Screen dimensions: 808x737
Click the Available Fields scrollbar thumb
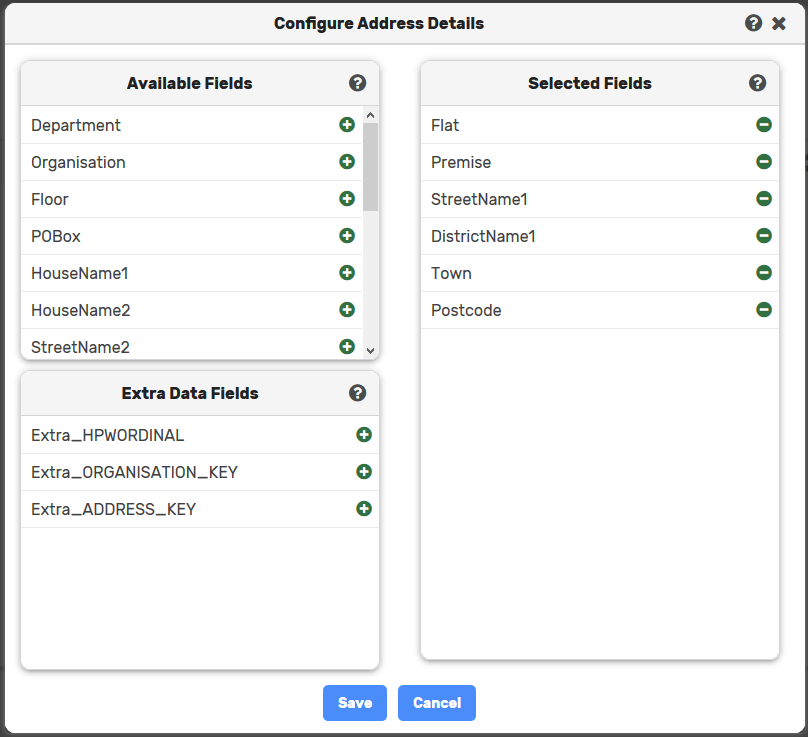point(370,166)
